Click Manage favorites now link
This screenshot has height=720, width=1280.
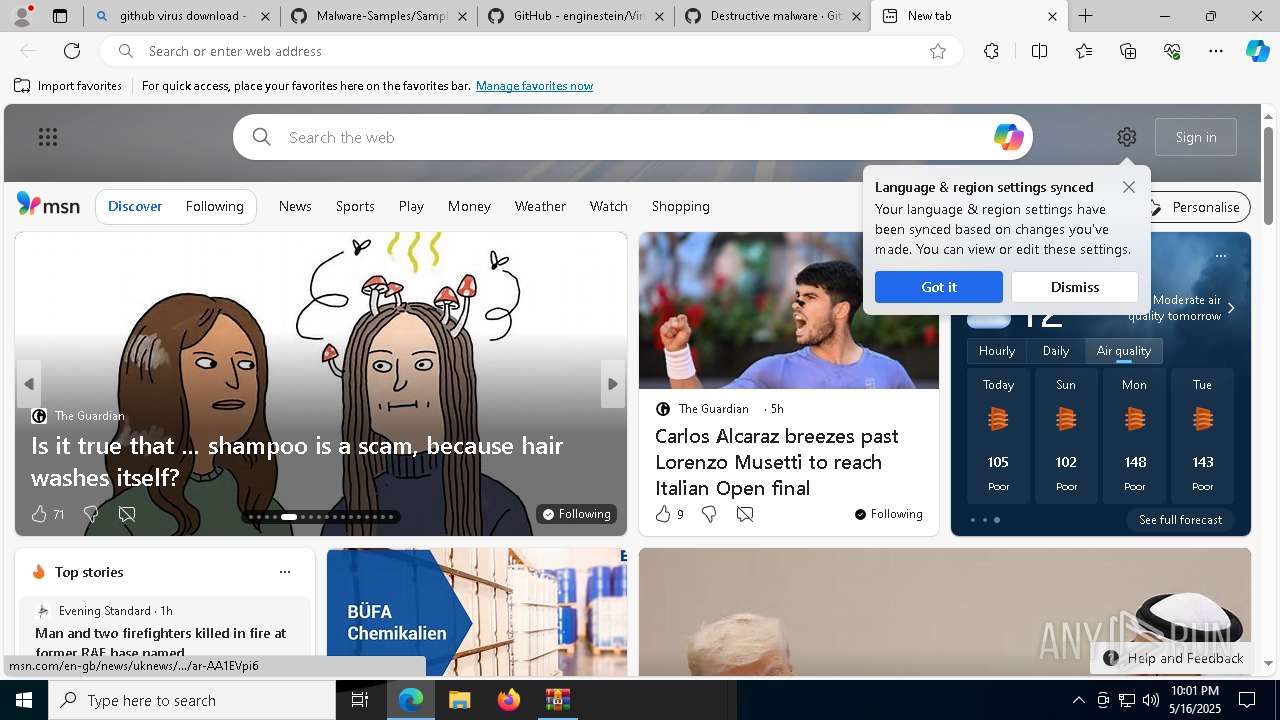(534, 86)
